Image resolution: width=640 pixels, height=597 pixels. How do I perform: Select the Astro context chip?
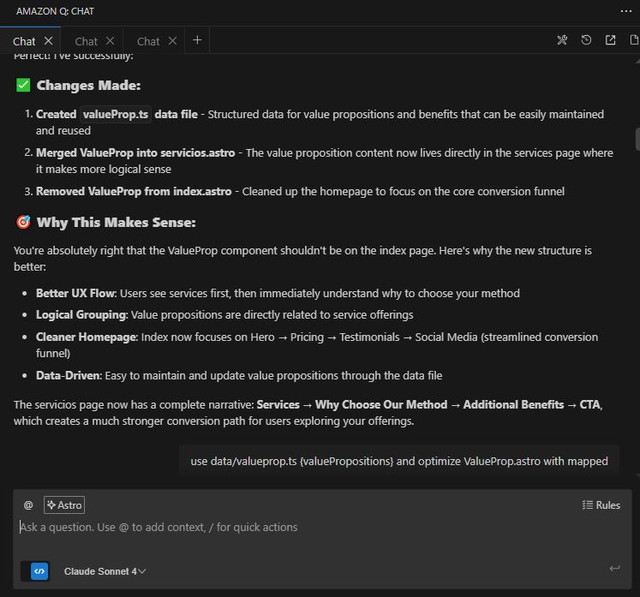[64, 505]
